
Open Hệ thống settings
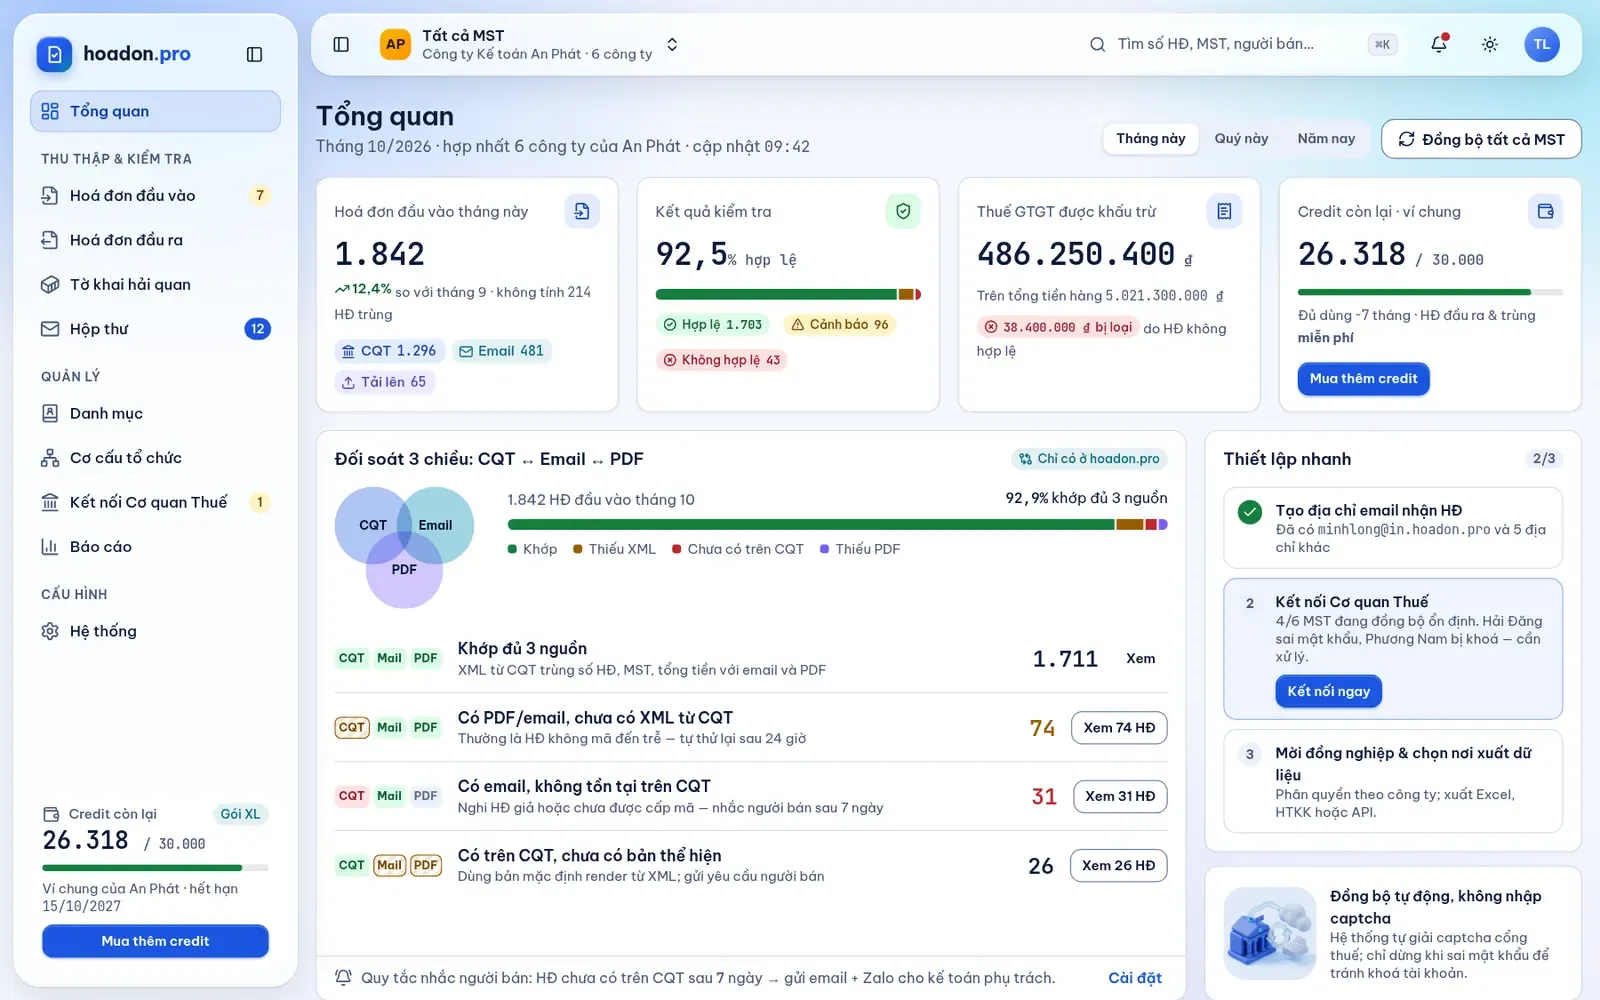[155, 631]
